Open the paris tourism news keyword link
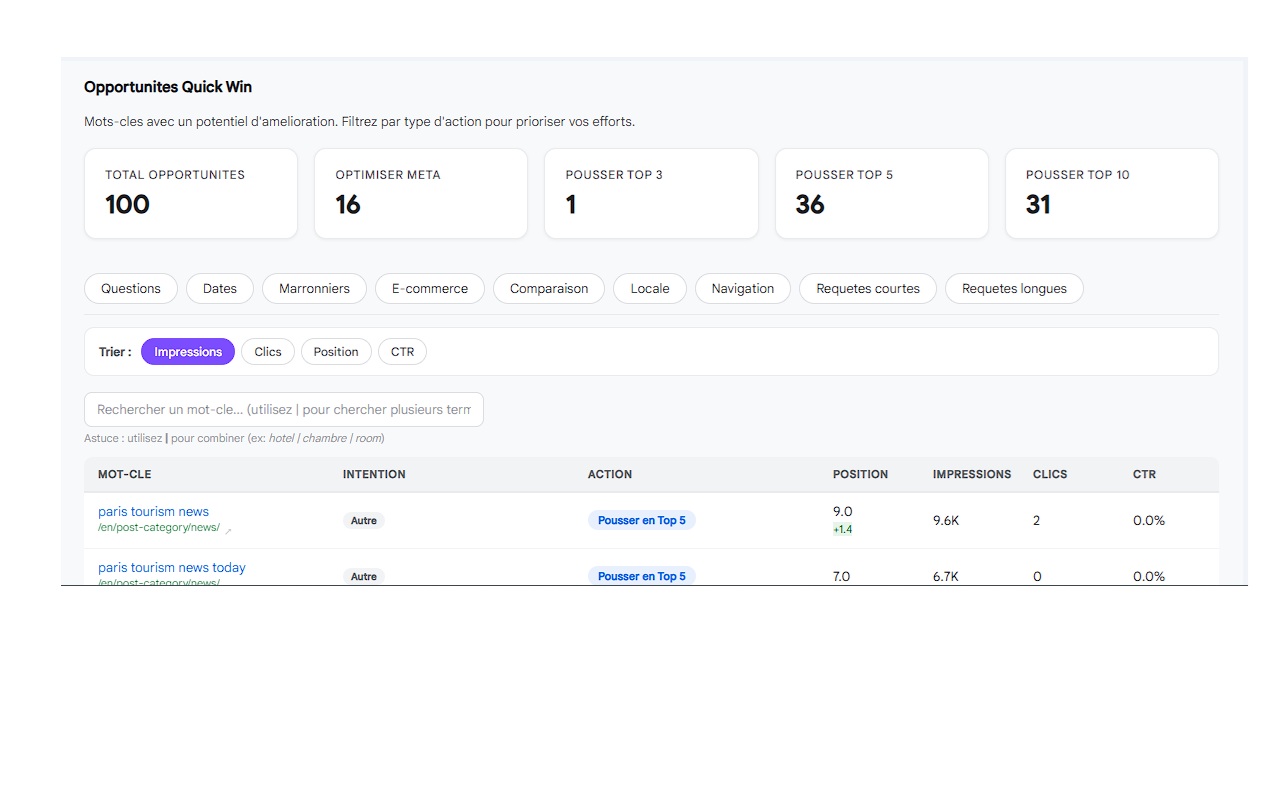Screen dimensions: 1280x800 point(152,511)
